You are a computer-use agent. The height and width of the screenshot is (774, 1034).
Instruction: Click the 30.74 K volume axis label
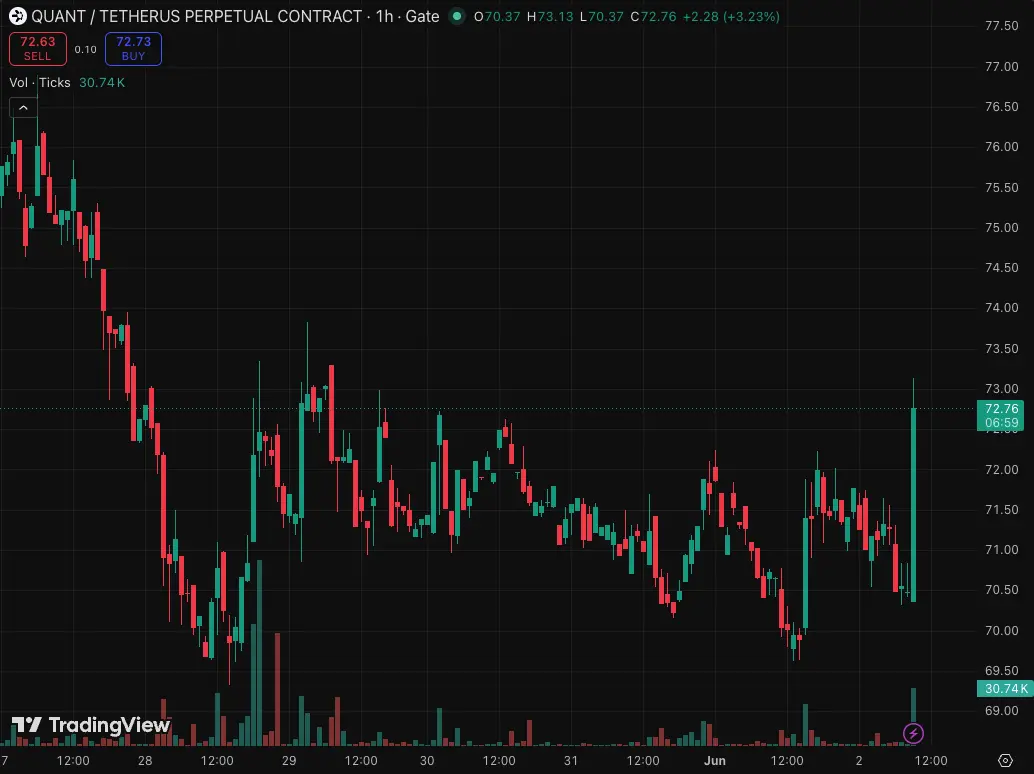pyautogui.click(x=1005, y=688)
